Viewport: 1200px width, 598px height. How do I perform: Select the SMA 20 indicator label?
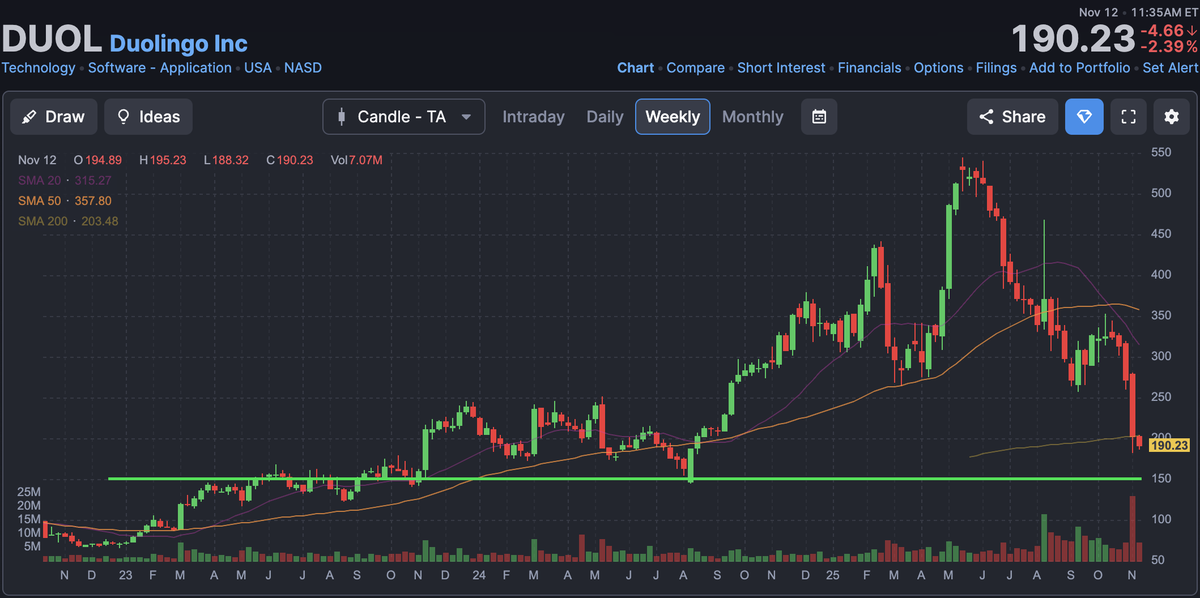coord(64,180)
